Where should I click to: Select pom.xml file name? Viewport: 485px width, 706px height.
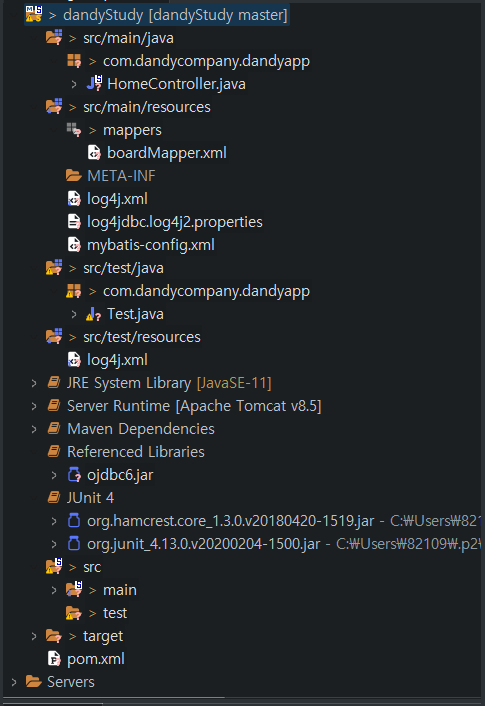(95, 659)
